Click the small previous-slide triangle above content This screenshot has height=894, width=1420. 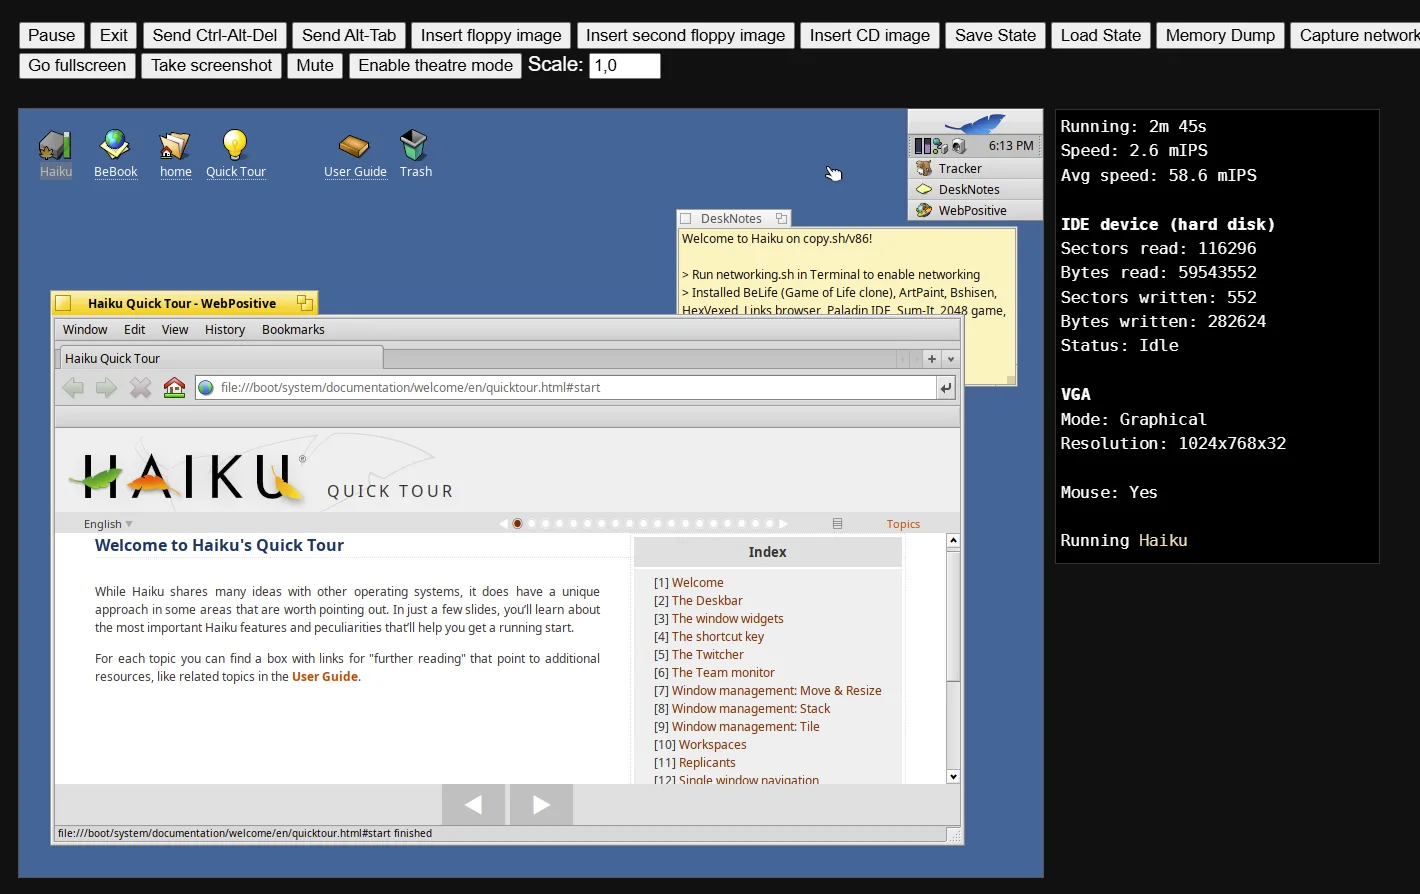[503, 524]
